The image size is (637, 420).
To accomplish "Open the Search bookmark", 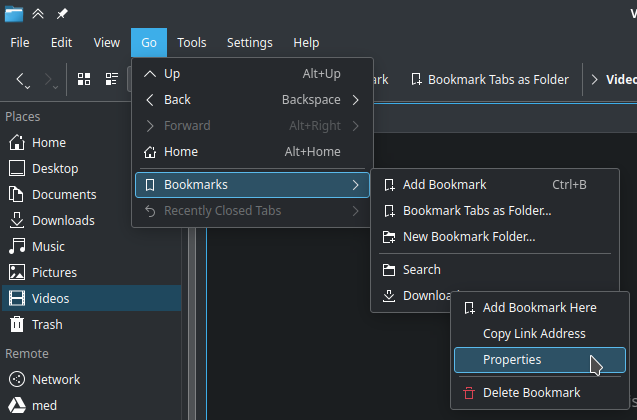I will click(x=495, y=270).
